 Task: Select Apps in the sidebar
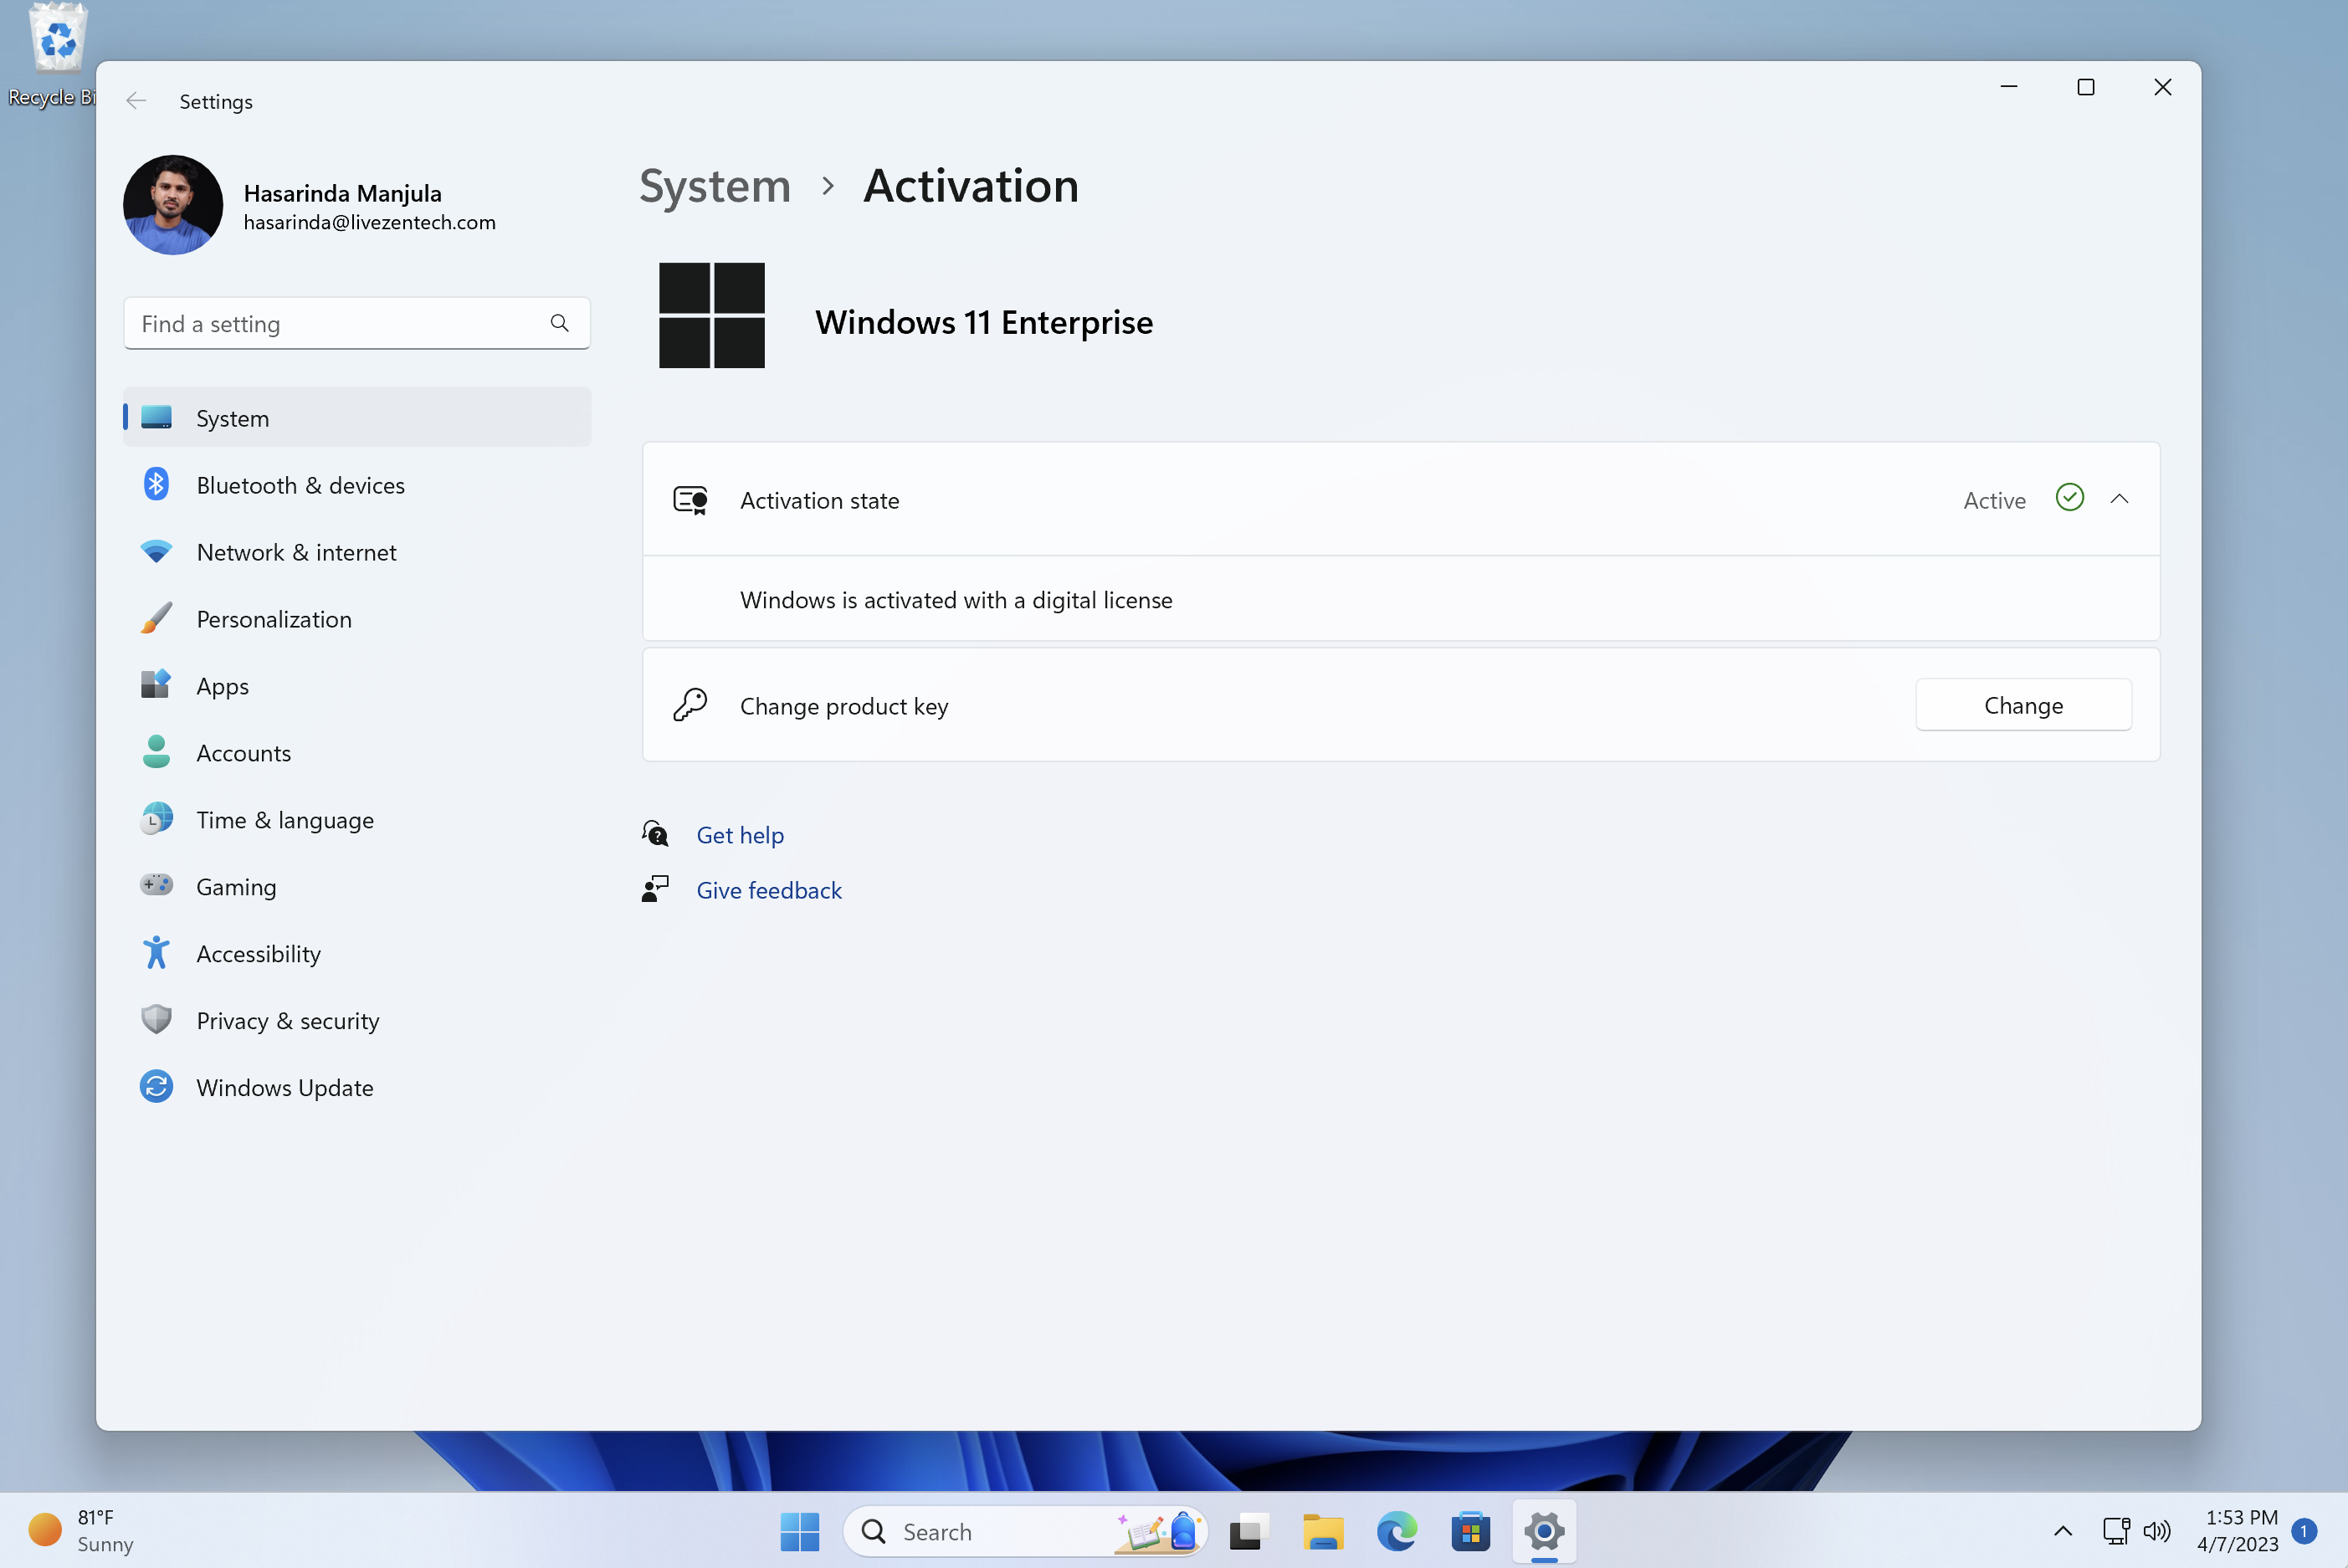click(x=222, y=686)
